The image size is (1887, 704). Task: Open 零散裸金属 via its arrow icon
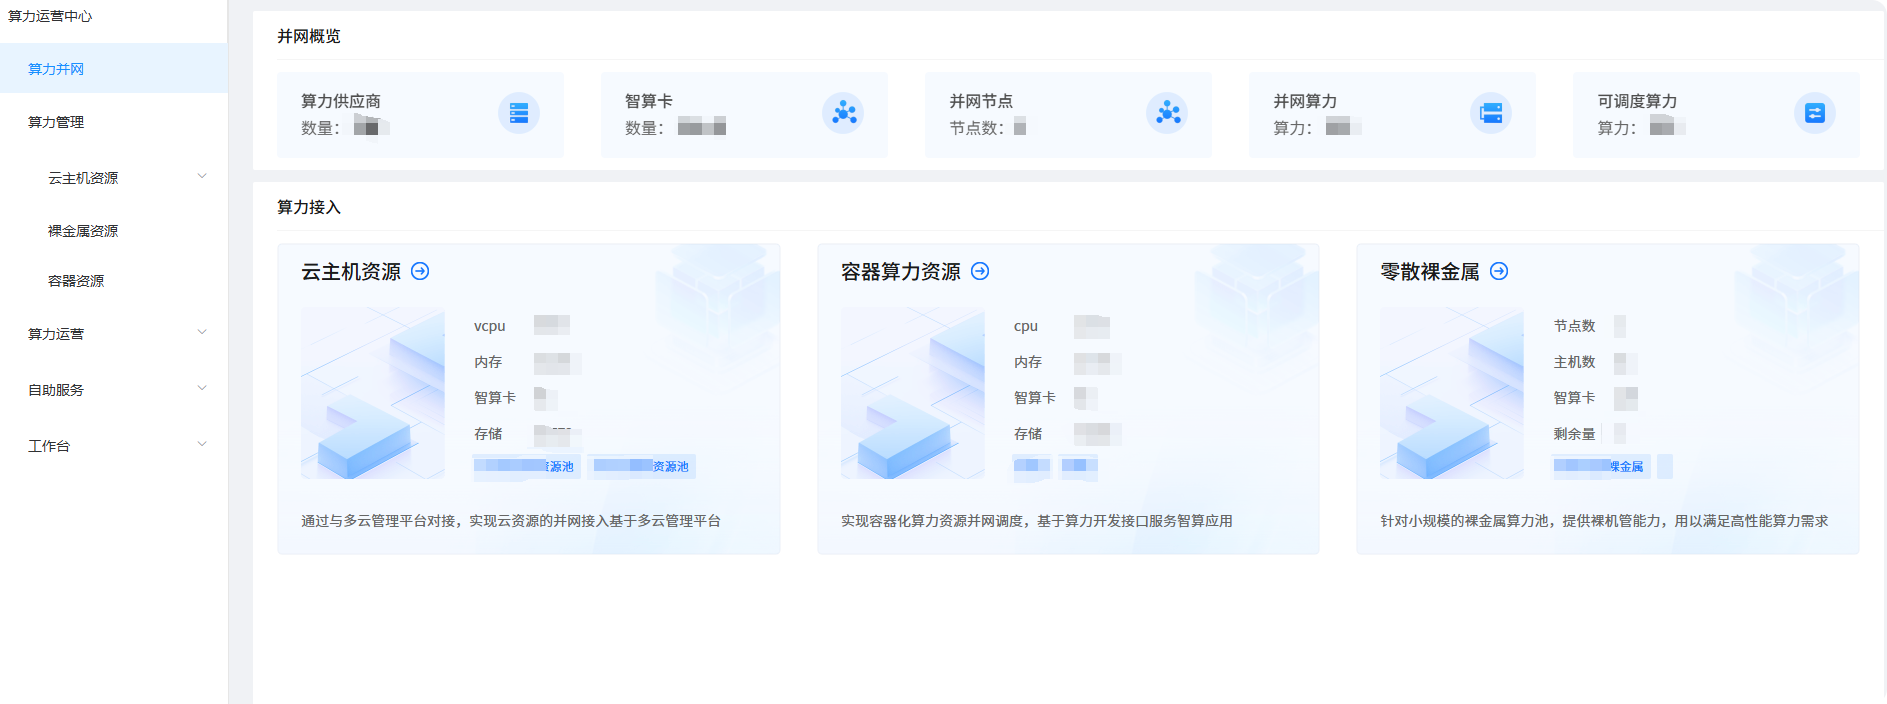1499,271
